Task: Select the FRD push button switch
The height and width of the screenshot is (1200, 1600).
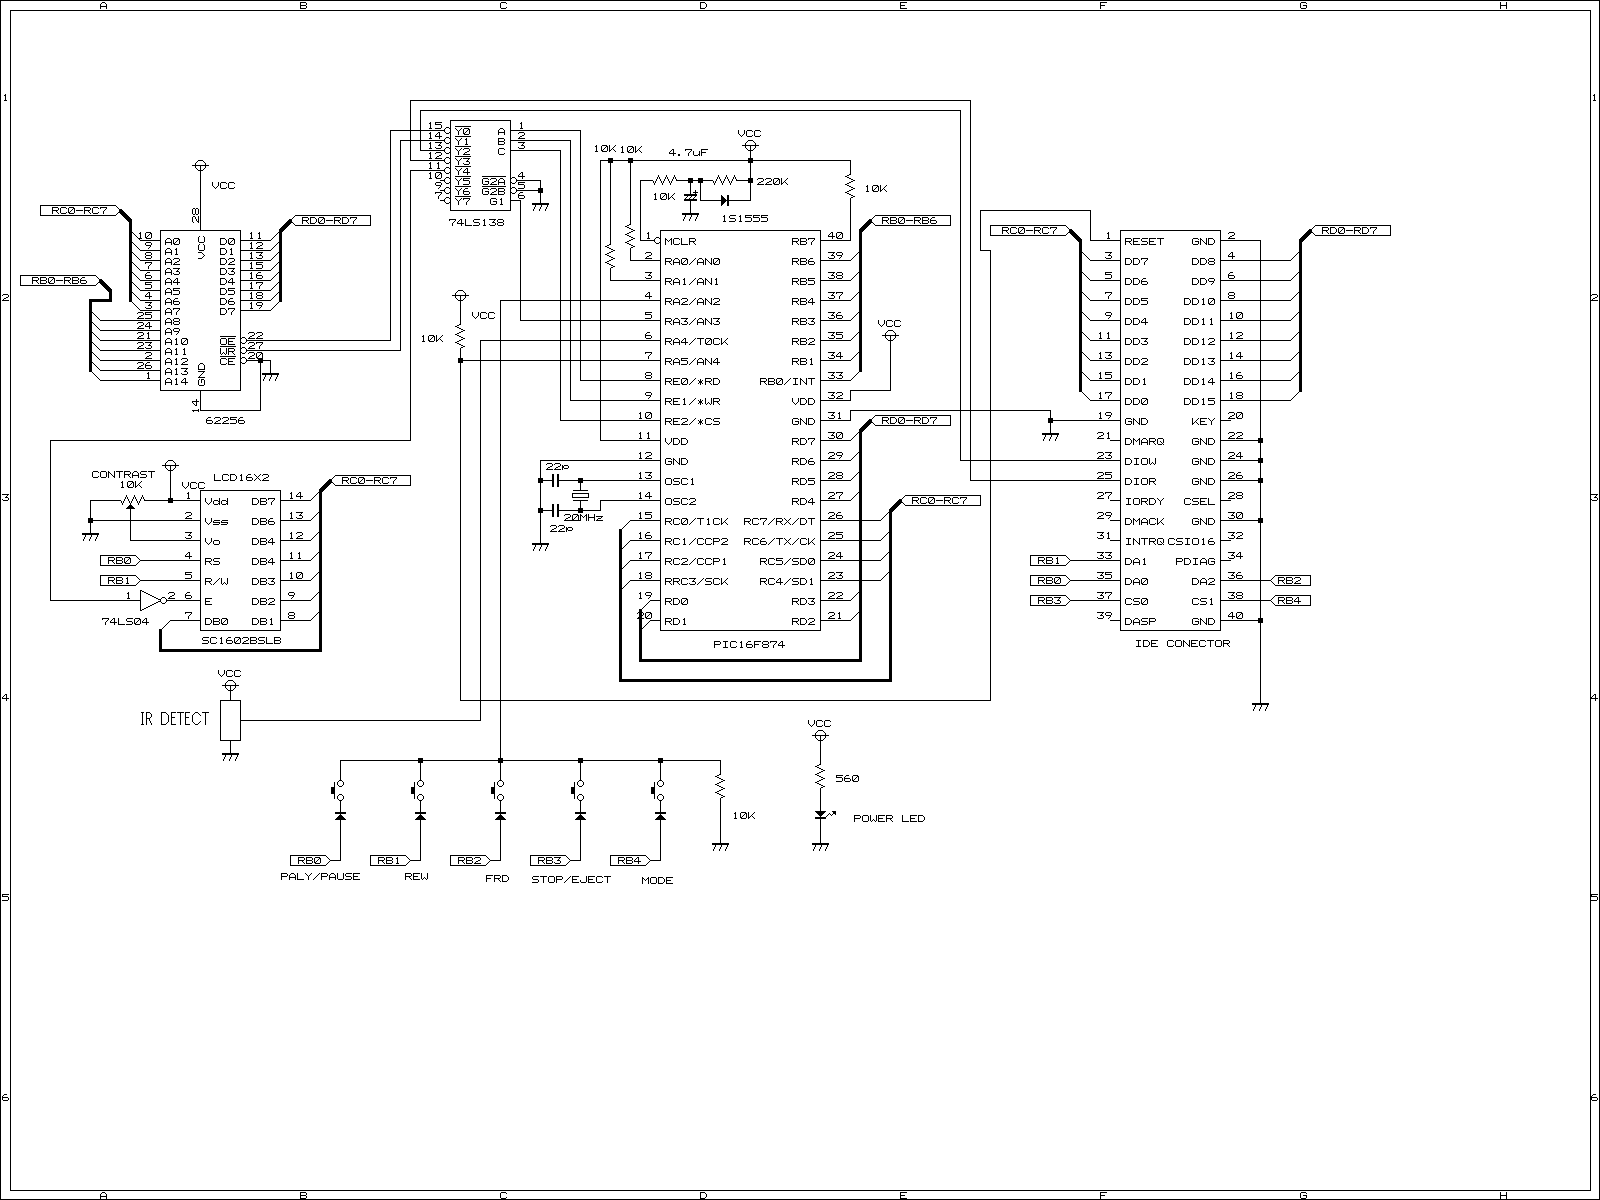Action: pyautogui.click(x=499, y=790)
